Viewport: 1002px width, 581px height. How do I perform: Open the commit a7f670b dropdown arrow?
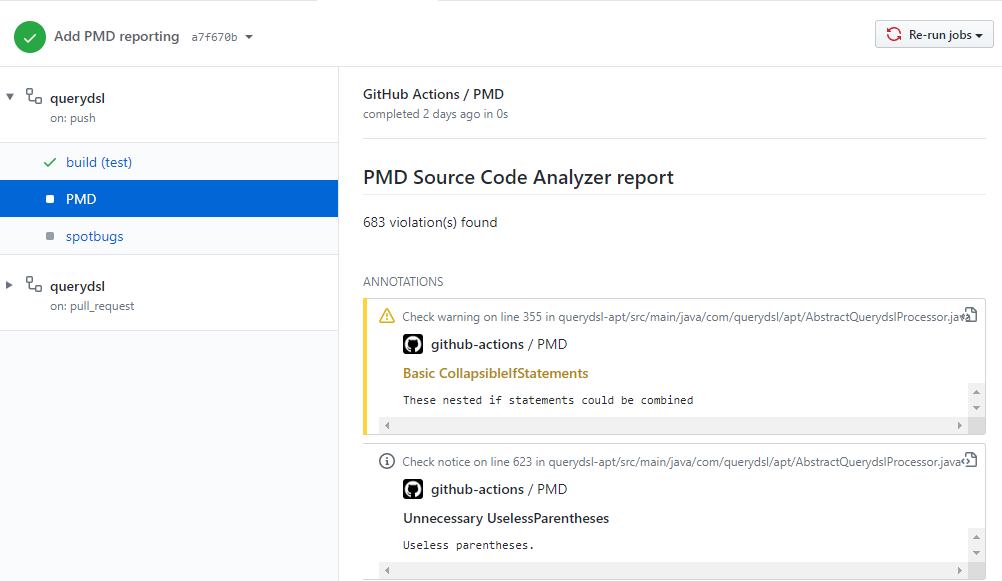click(249, 37)
